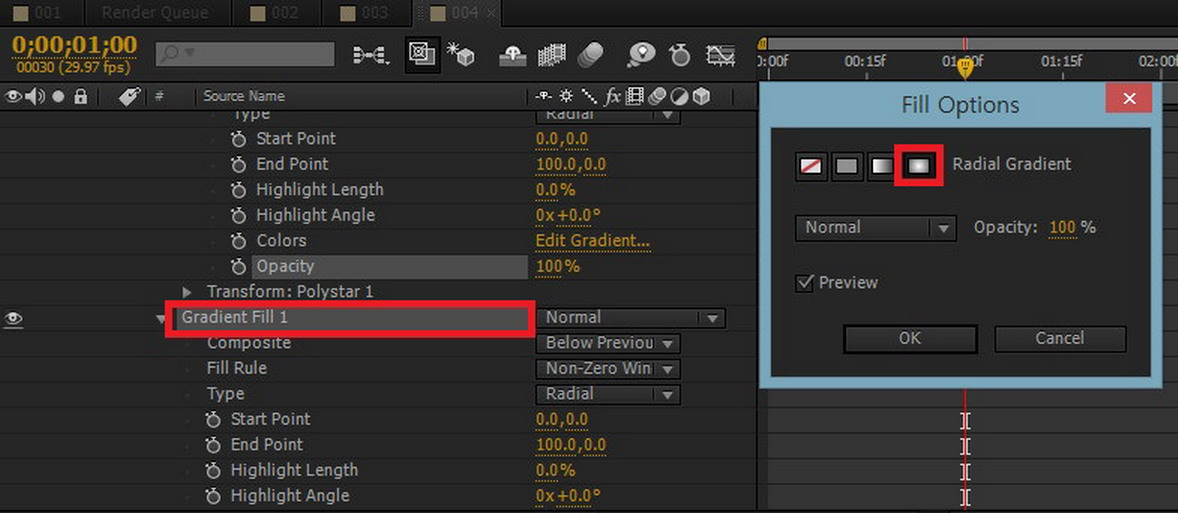1178x513 pixels.
Task: Click the Quality switch column header
Action: 589,96
